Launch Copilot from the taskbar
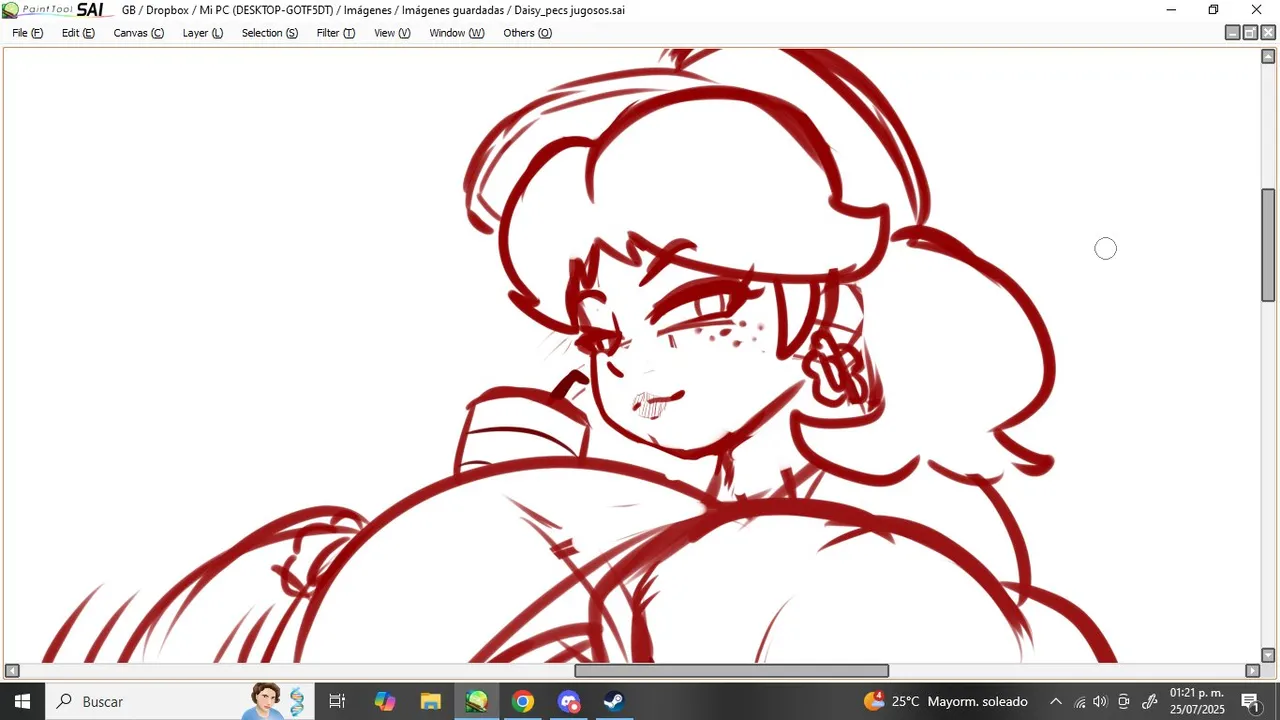Viewport: 1280px width, 720px height. (385, 701)
